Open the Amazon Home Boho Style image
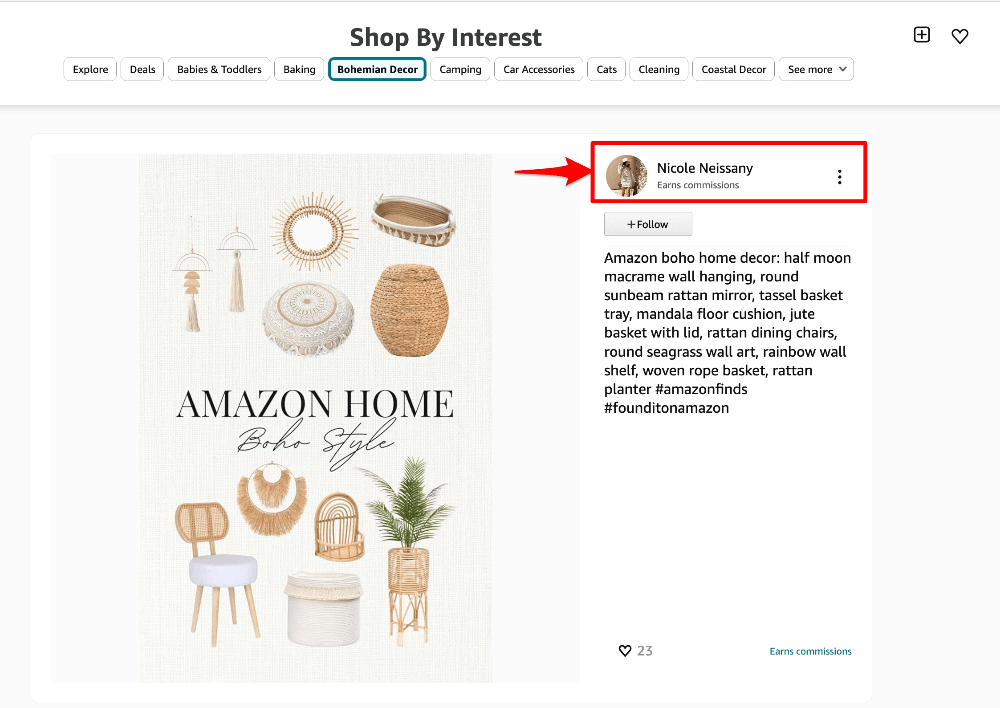This screenshot has height=708, width=1000. click(316, 417)
